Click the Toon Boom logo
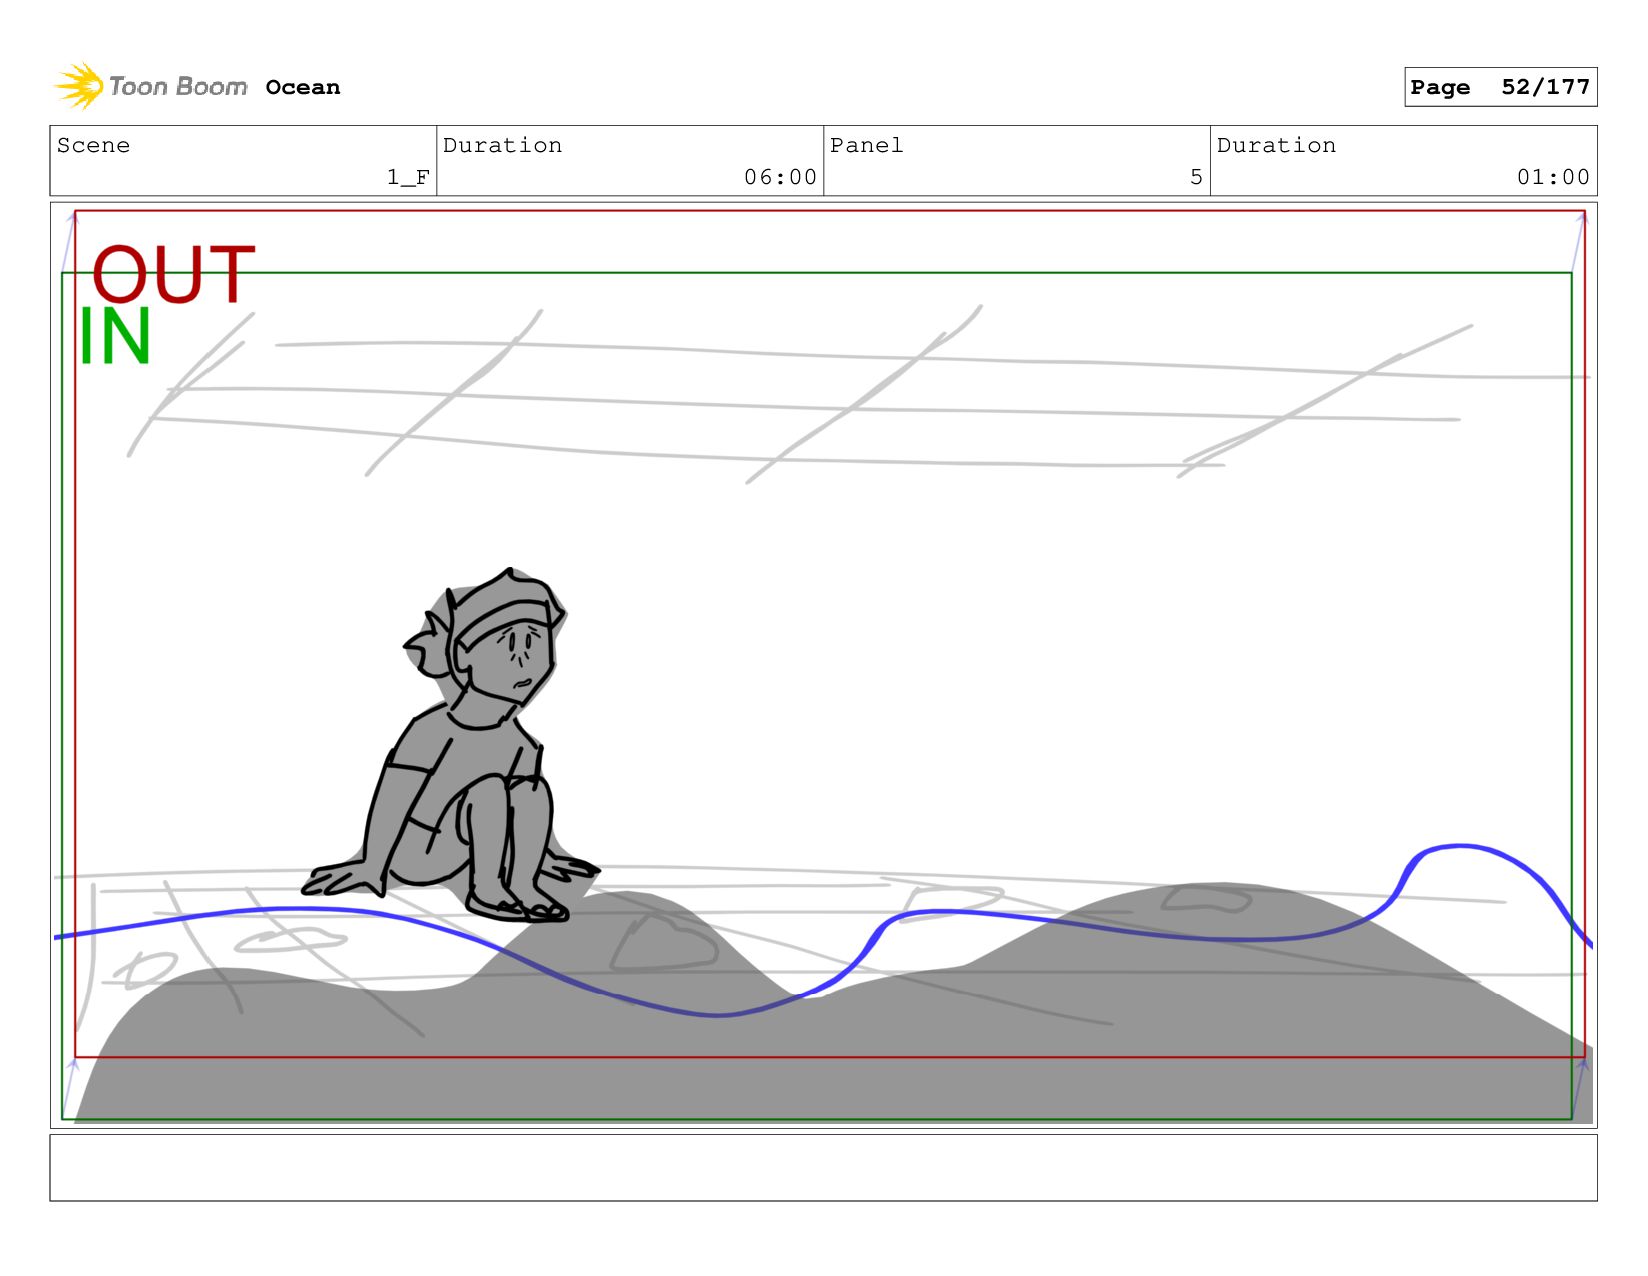 tap(150, 86)
